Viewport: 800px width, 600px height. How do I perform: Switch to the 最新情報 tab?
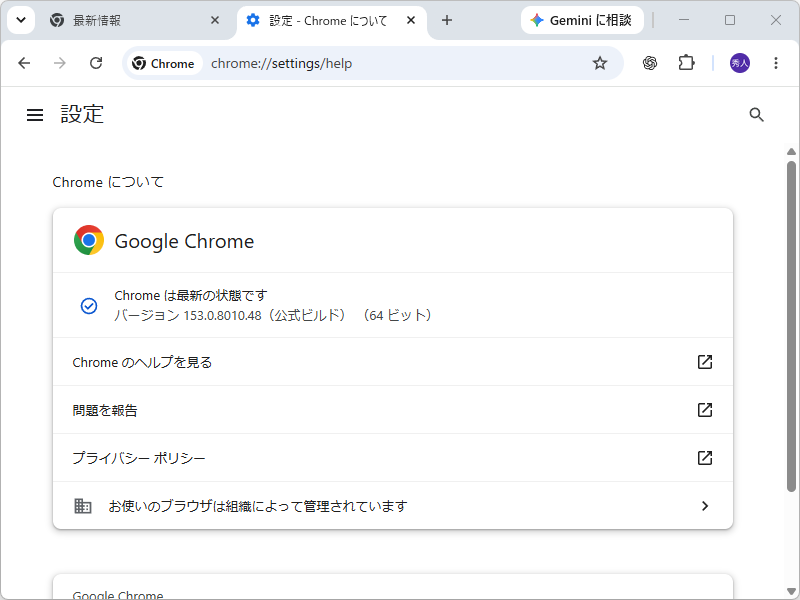point(136,20)
